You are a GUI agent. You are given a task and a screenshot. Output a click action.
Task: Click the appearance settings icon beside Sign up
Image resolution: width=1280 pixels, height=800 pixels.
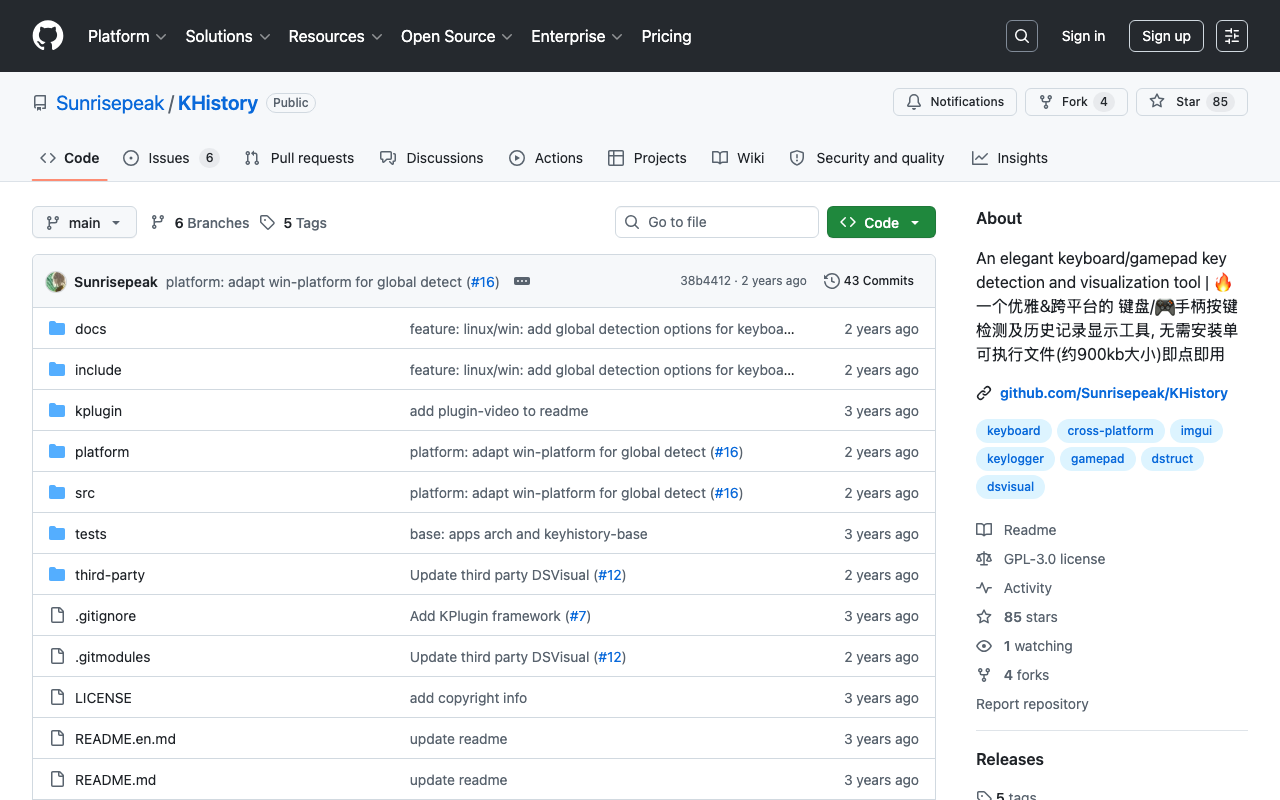tap(1232, 36)
